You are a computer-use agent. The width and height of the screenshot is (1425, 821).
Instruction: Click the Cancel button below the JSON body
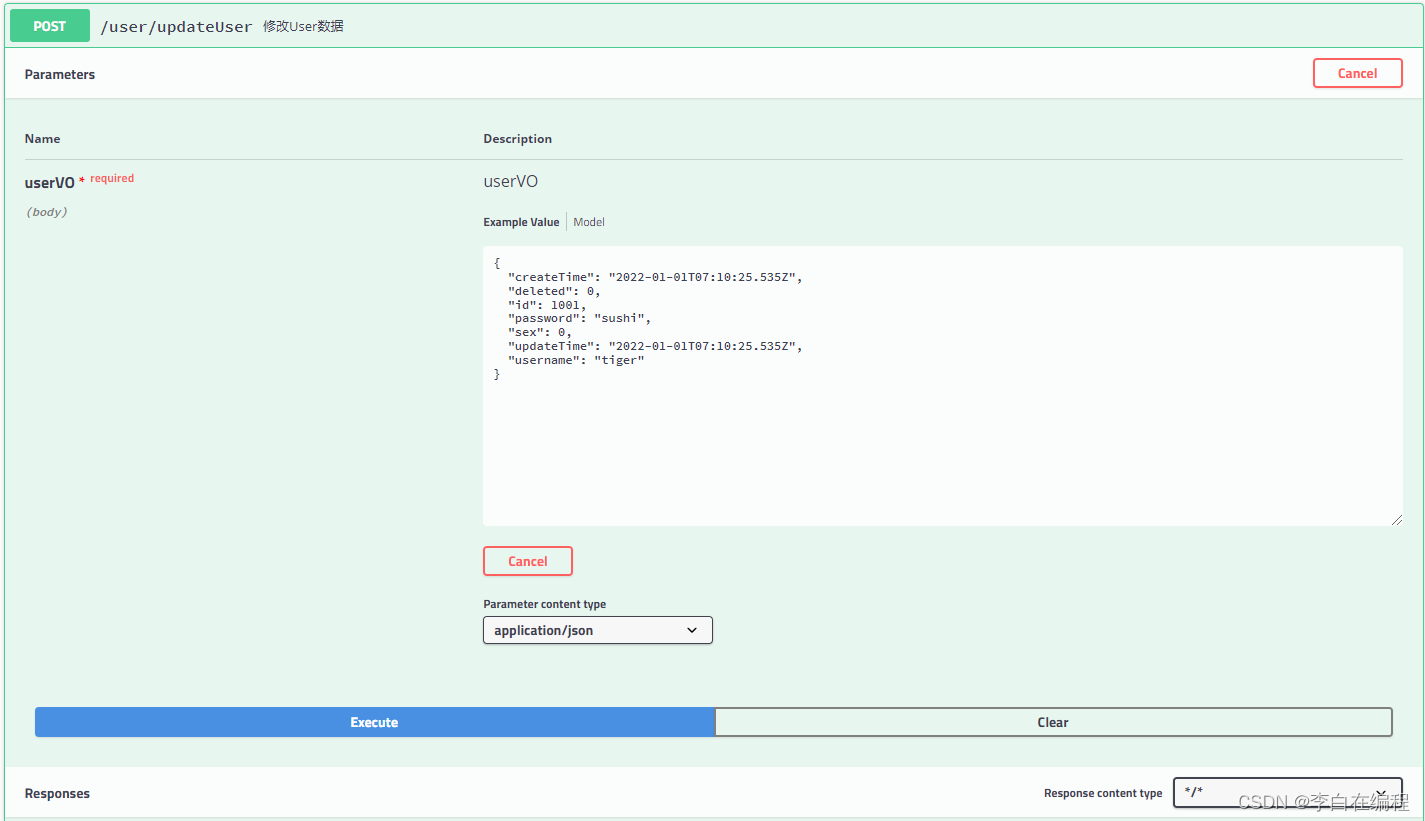point(528,561)
